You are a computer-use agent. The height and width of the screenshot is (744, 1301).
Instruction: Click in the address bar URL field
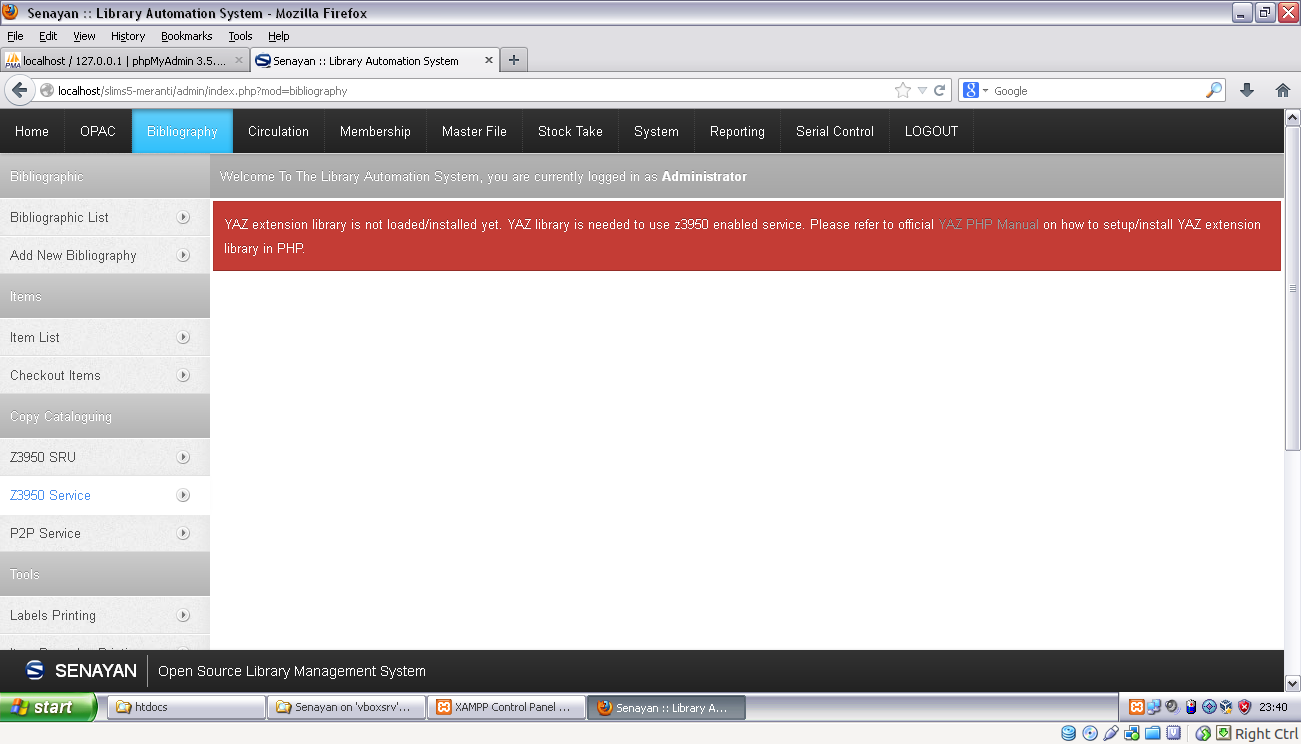pyautogui.click(x=470, y=90)
